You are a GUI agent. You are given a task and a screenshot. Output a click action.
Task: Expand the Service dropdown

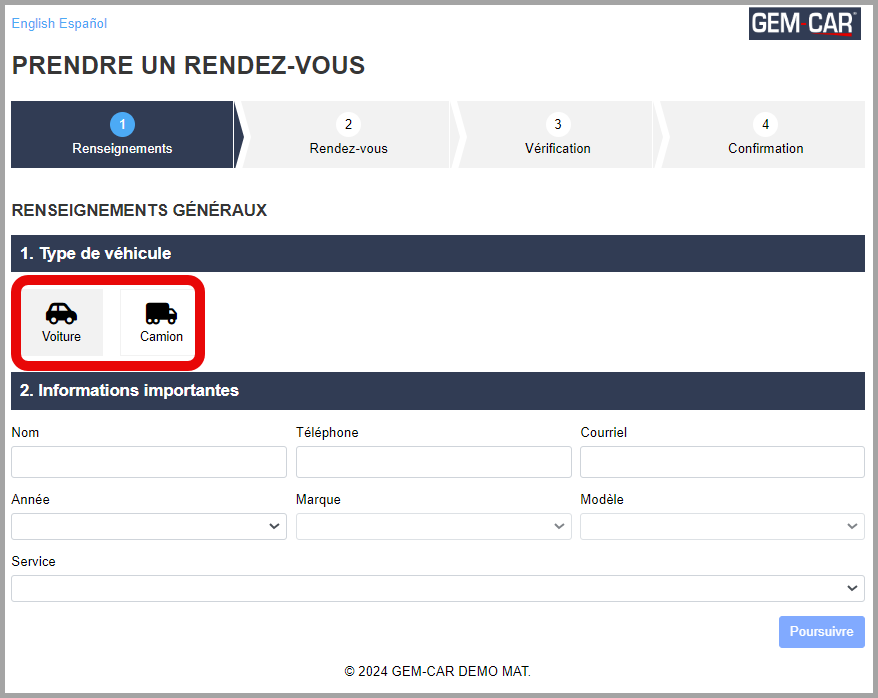coord(437,588)
